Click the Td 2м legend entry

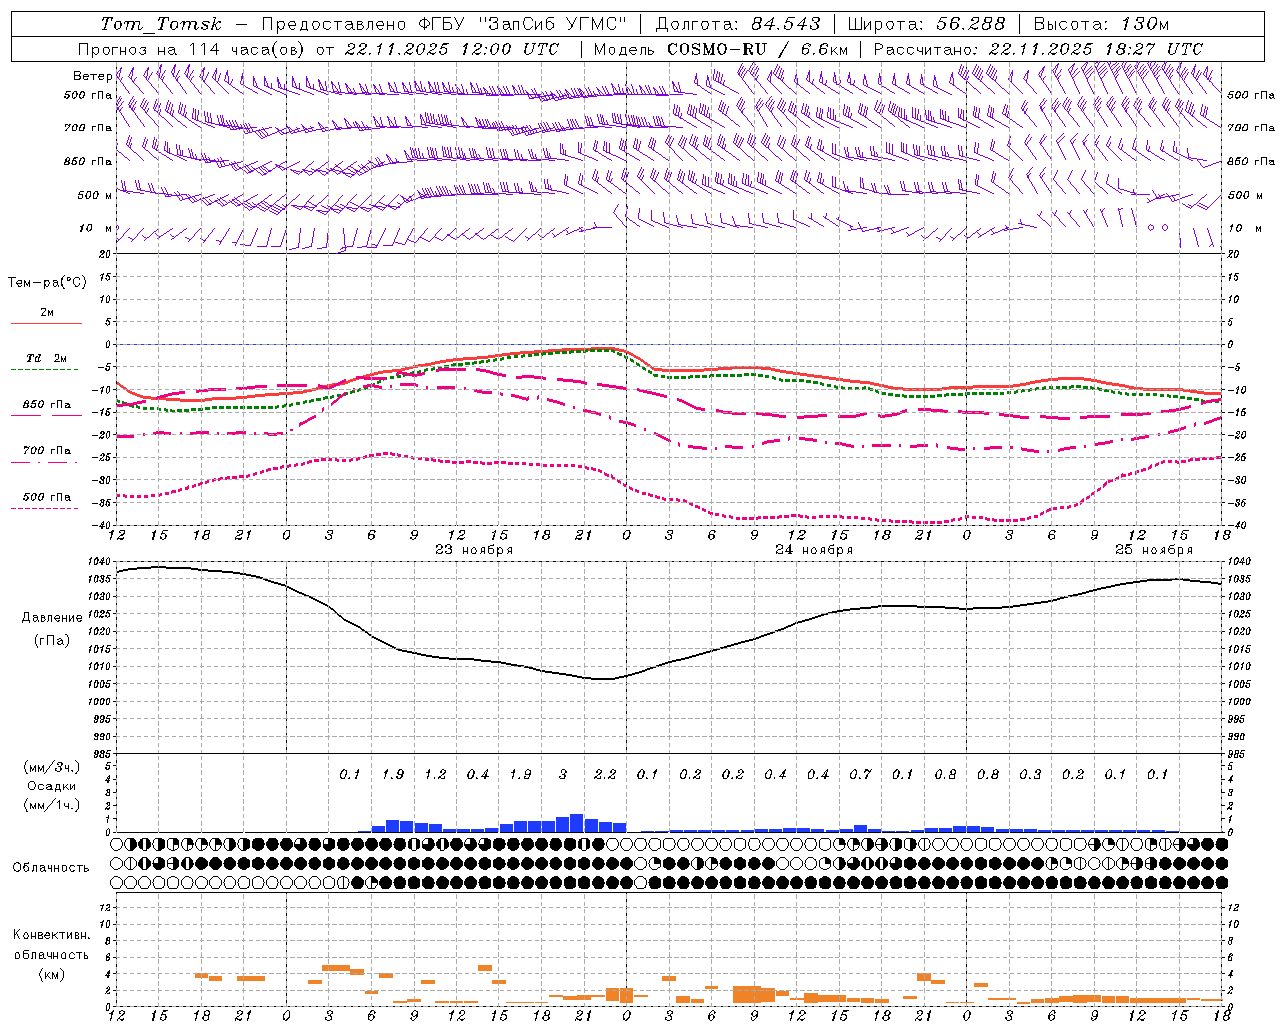(46, 358)
